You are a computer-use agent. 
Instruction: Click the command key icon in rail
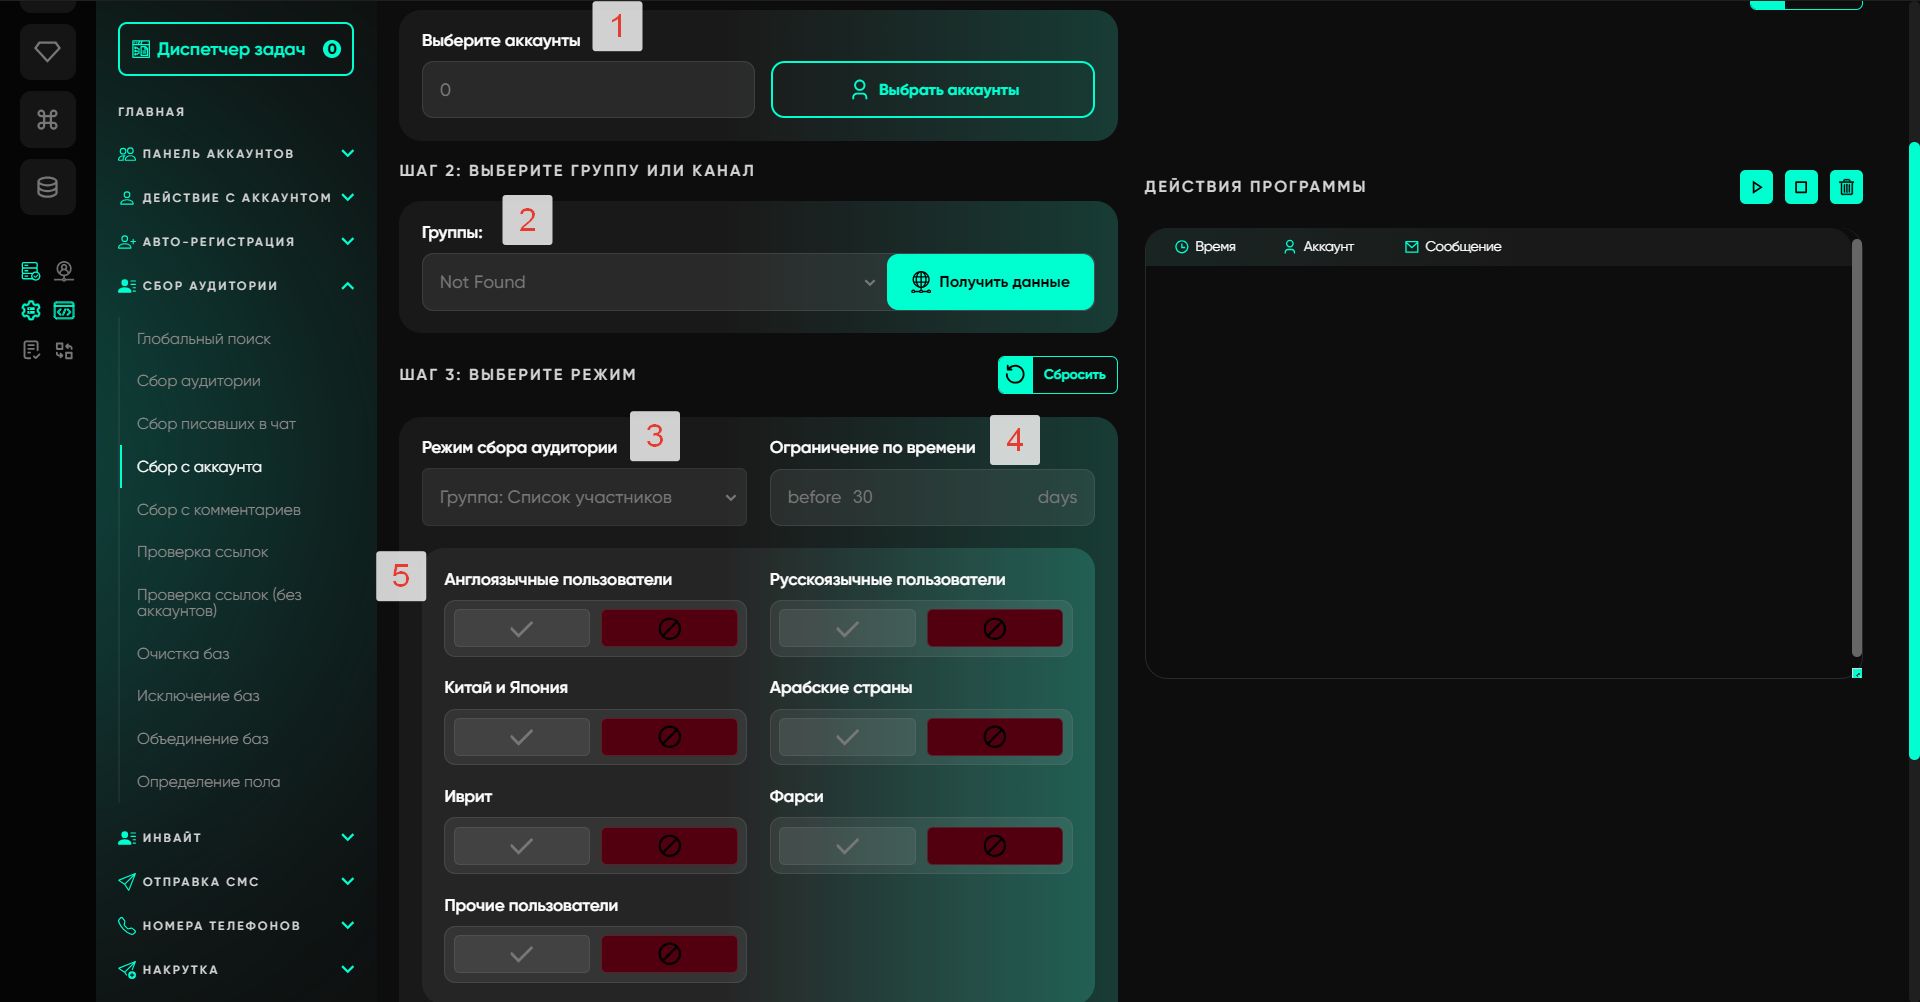tap(47, 120)
